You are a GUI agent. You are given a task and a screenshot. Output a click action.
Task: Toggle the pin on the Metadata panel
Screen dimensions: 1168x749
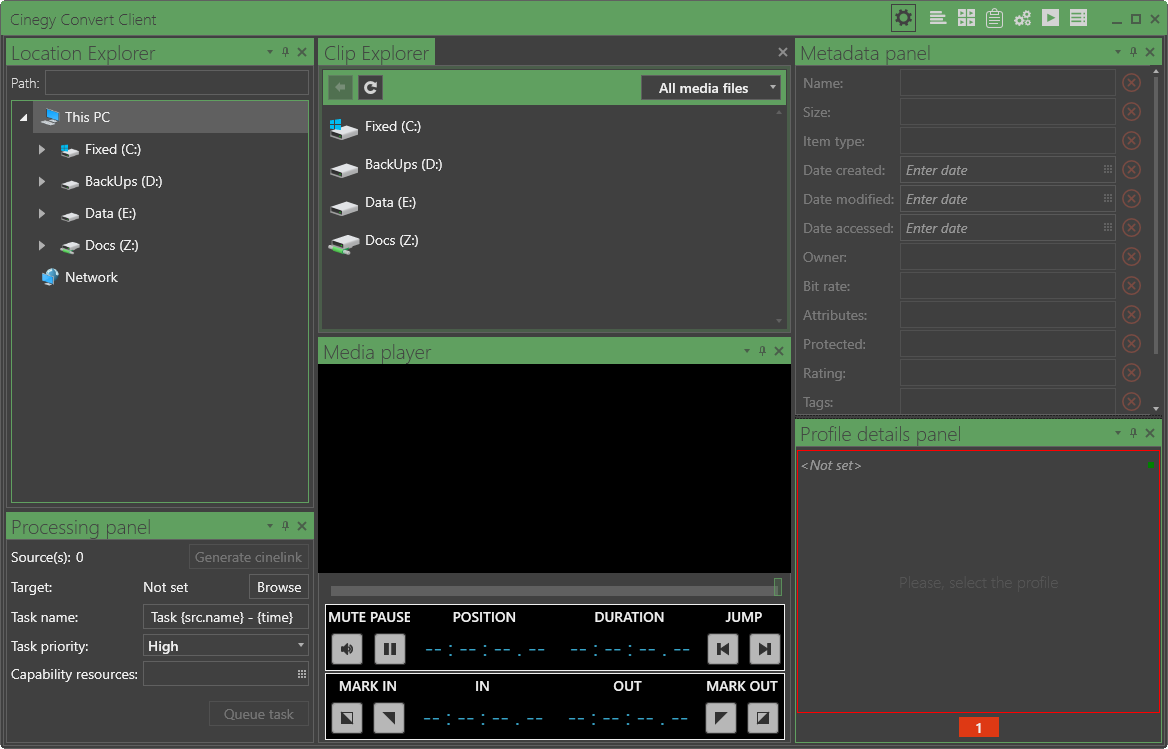pos(1134,52)
